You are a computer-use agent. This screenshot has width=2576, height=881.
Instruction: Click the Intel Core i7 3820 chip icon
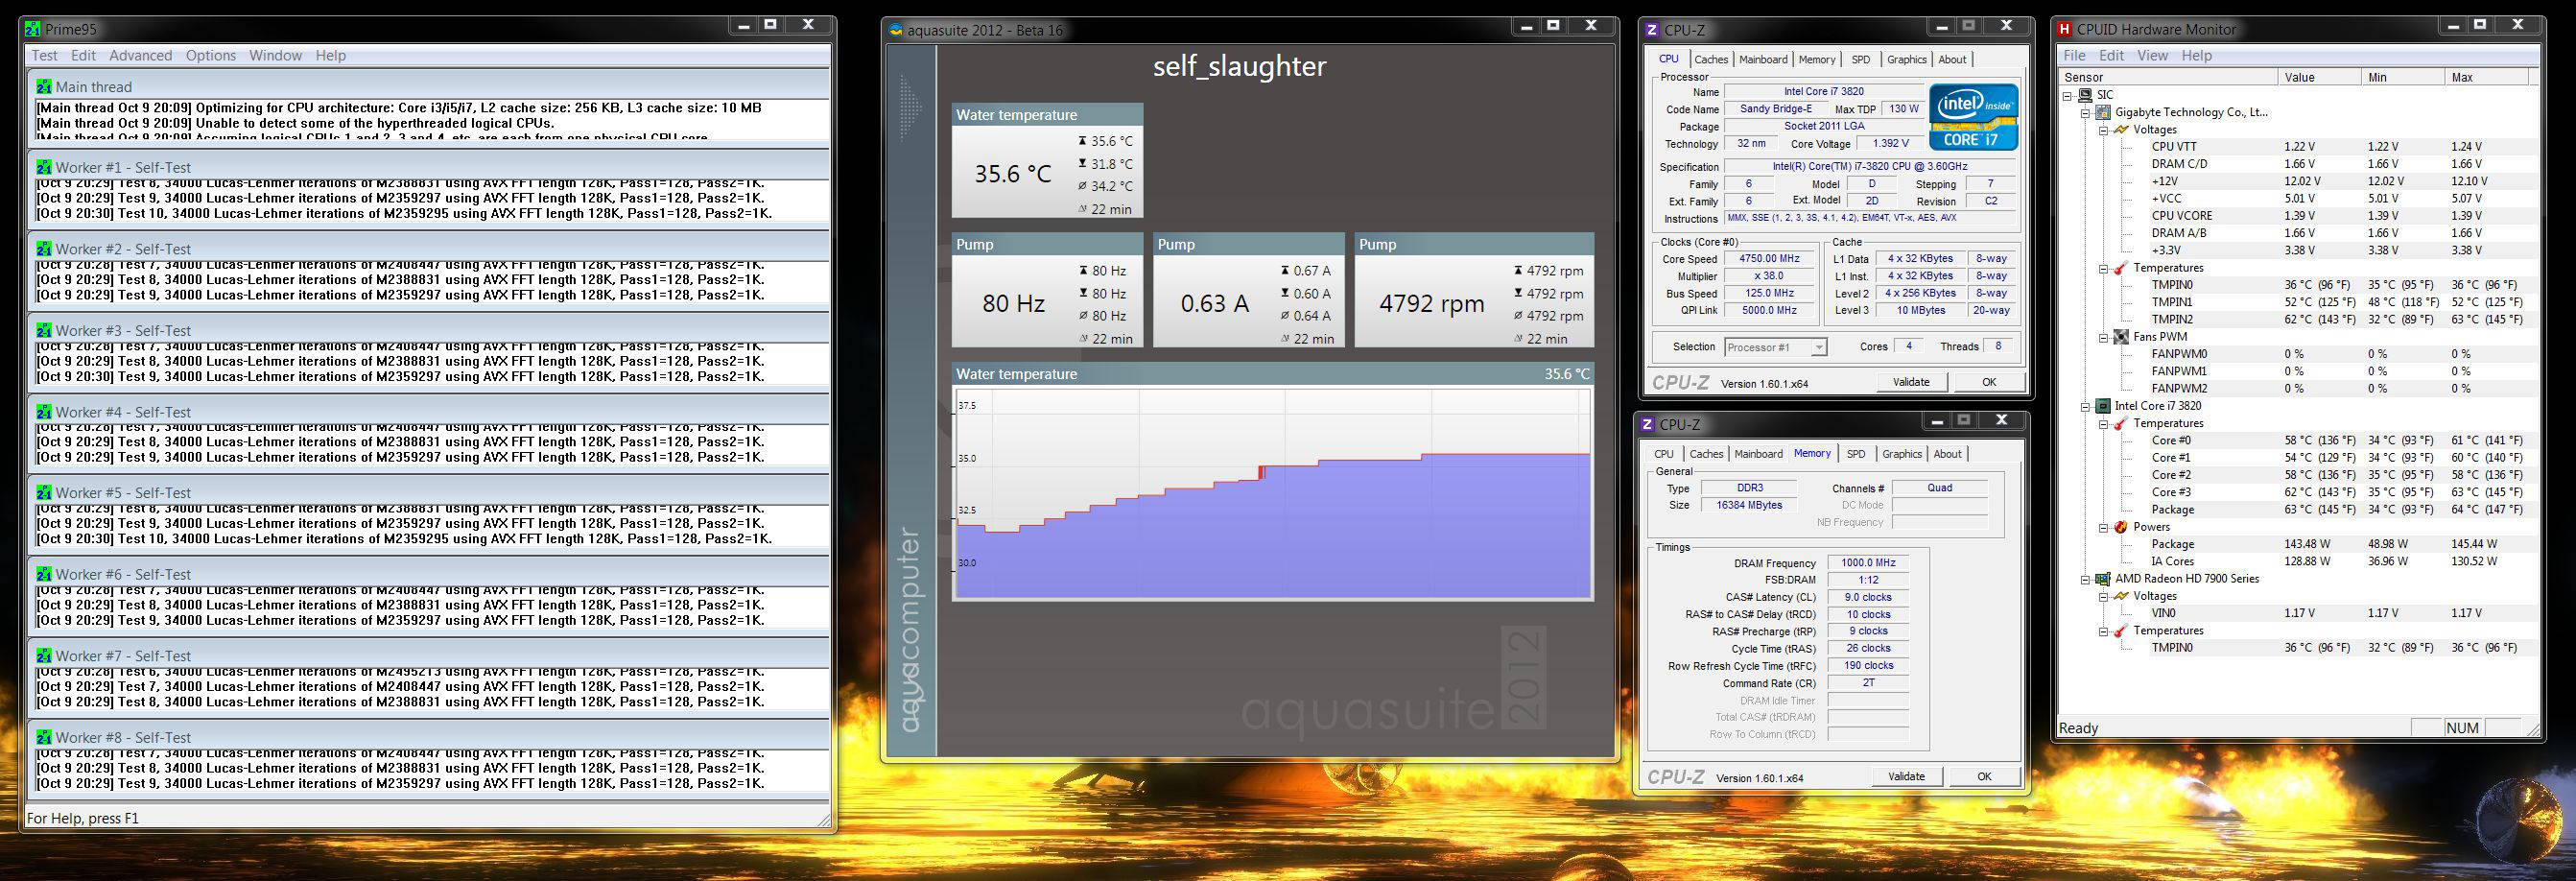pyautogui.click(x=2103, y=406)
